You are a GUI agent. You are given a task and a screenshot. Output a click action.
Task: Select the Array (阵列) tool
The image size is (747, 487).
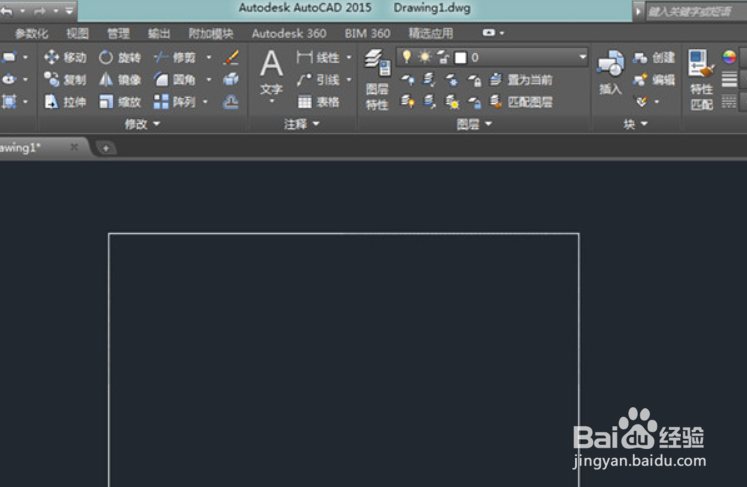(x=175, y=101)
